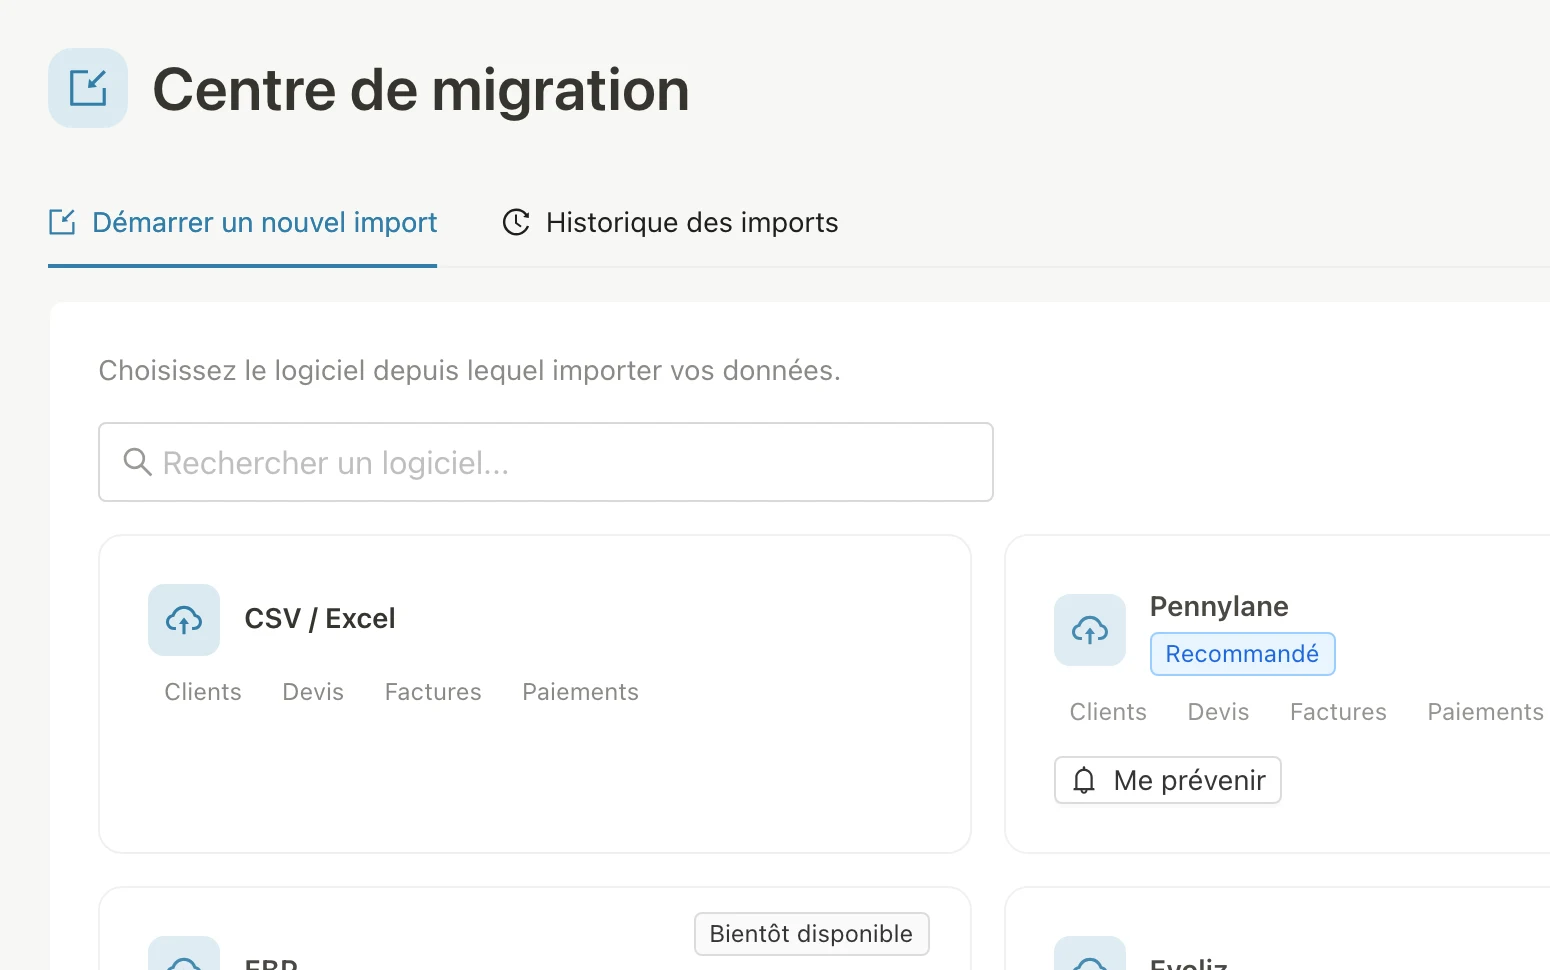Viewport: 1550px width, 970px height.
Task: Click the cloud upload icon of CSV / Excel
Action: (184, 620)
